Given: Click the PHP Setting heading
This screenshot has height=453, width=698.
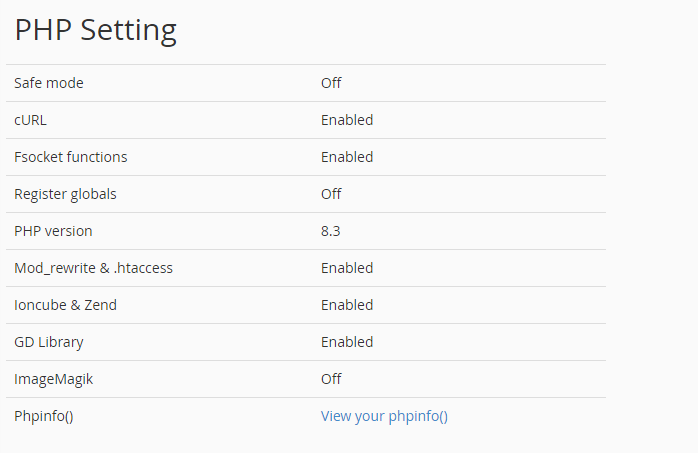Looking at the screenshot, I should pyautogui.click(x=96, y=30).
